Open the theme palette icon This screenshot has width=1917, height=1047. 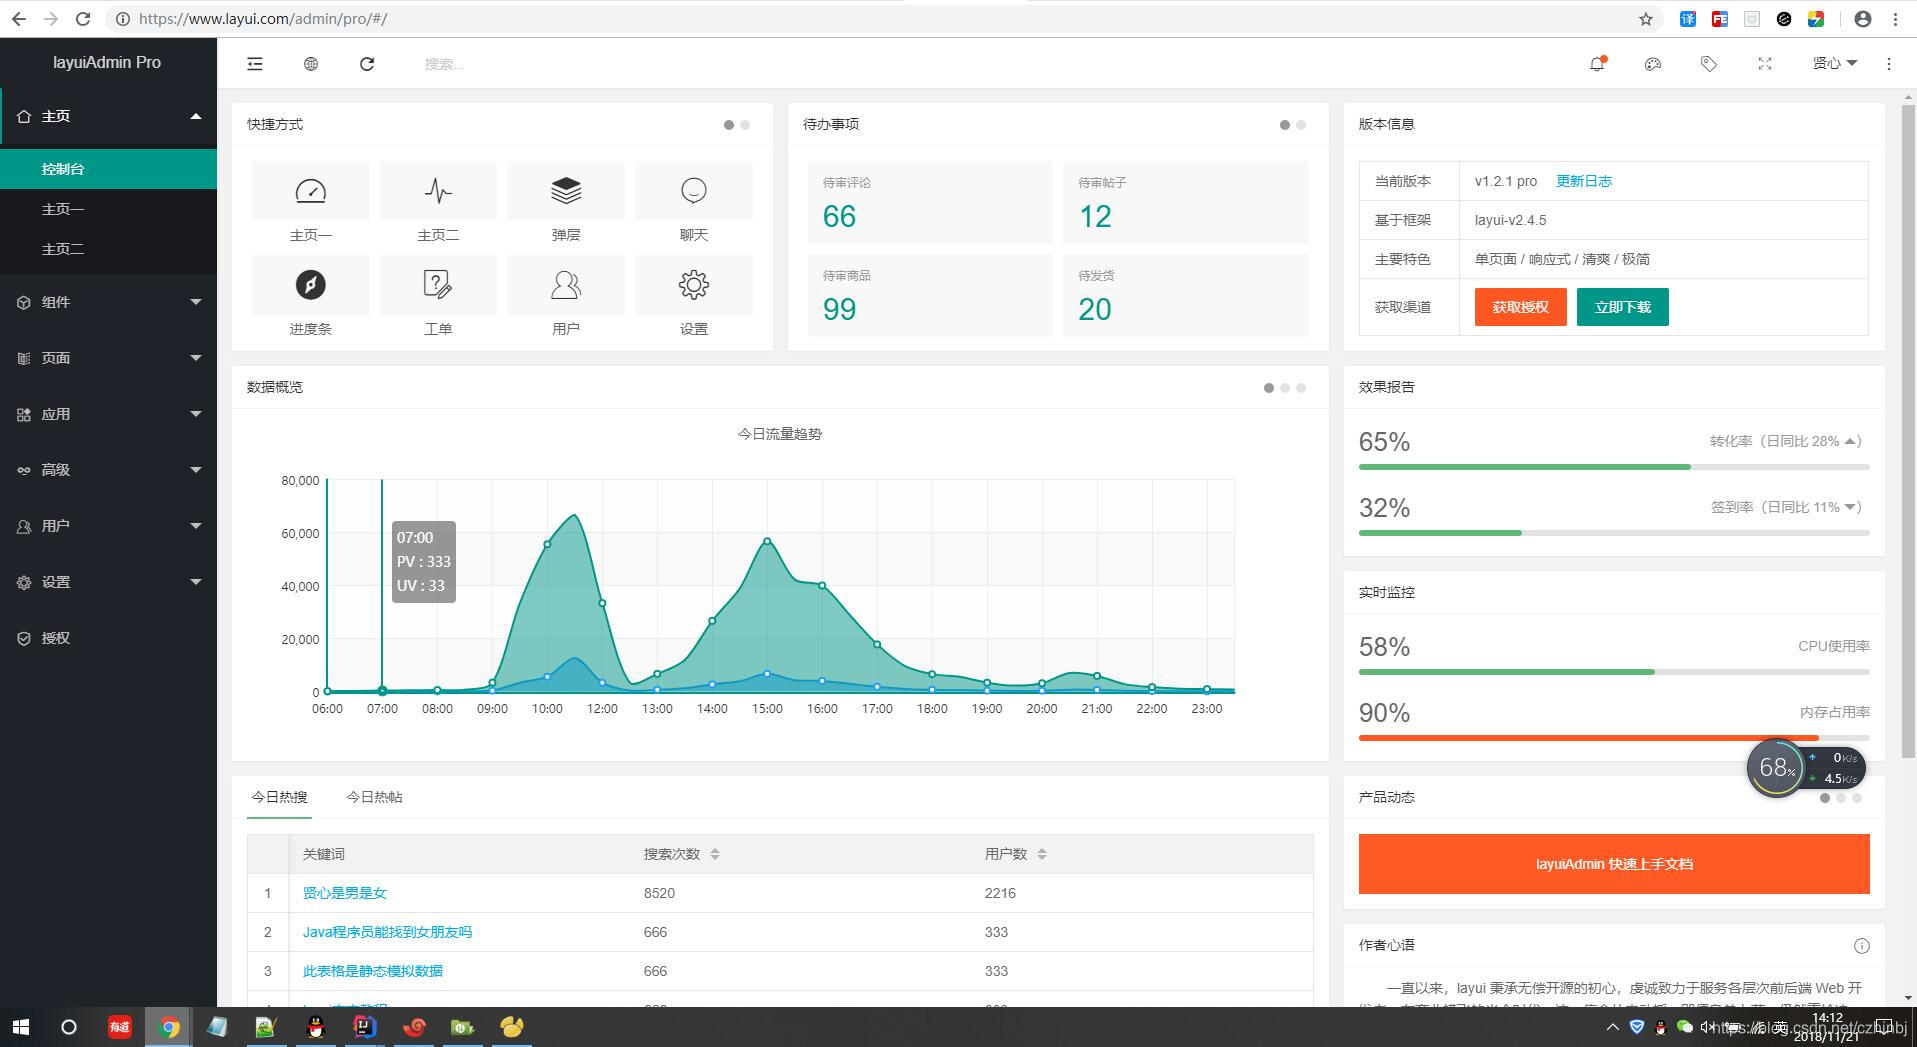coord(1653,64)
